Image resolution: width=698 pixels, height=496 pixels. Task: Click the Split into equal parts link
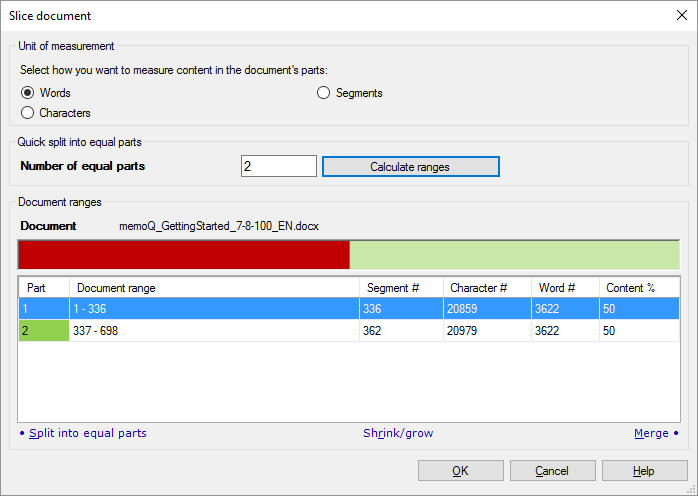click(x=87, y=433)
